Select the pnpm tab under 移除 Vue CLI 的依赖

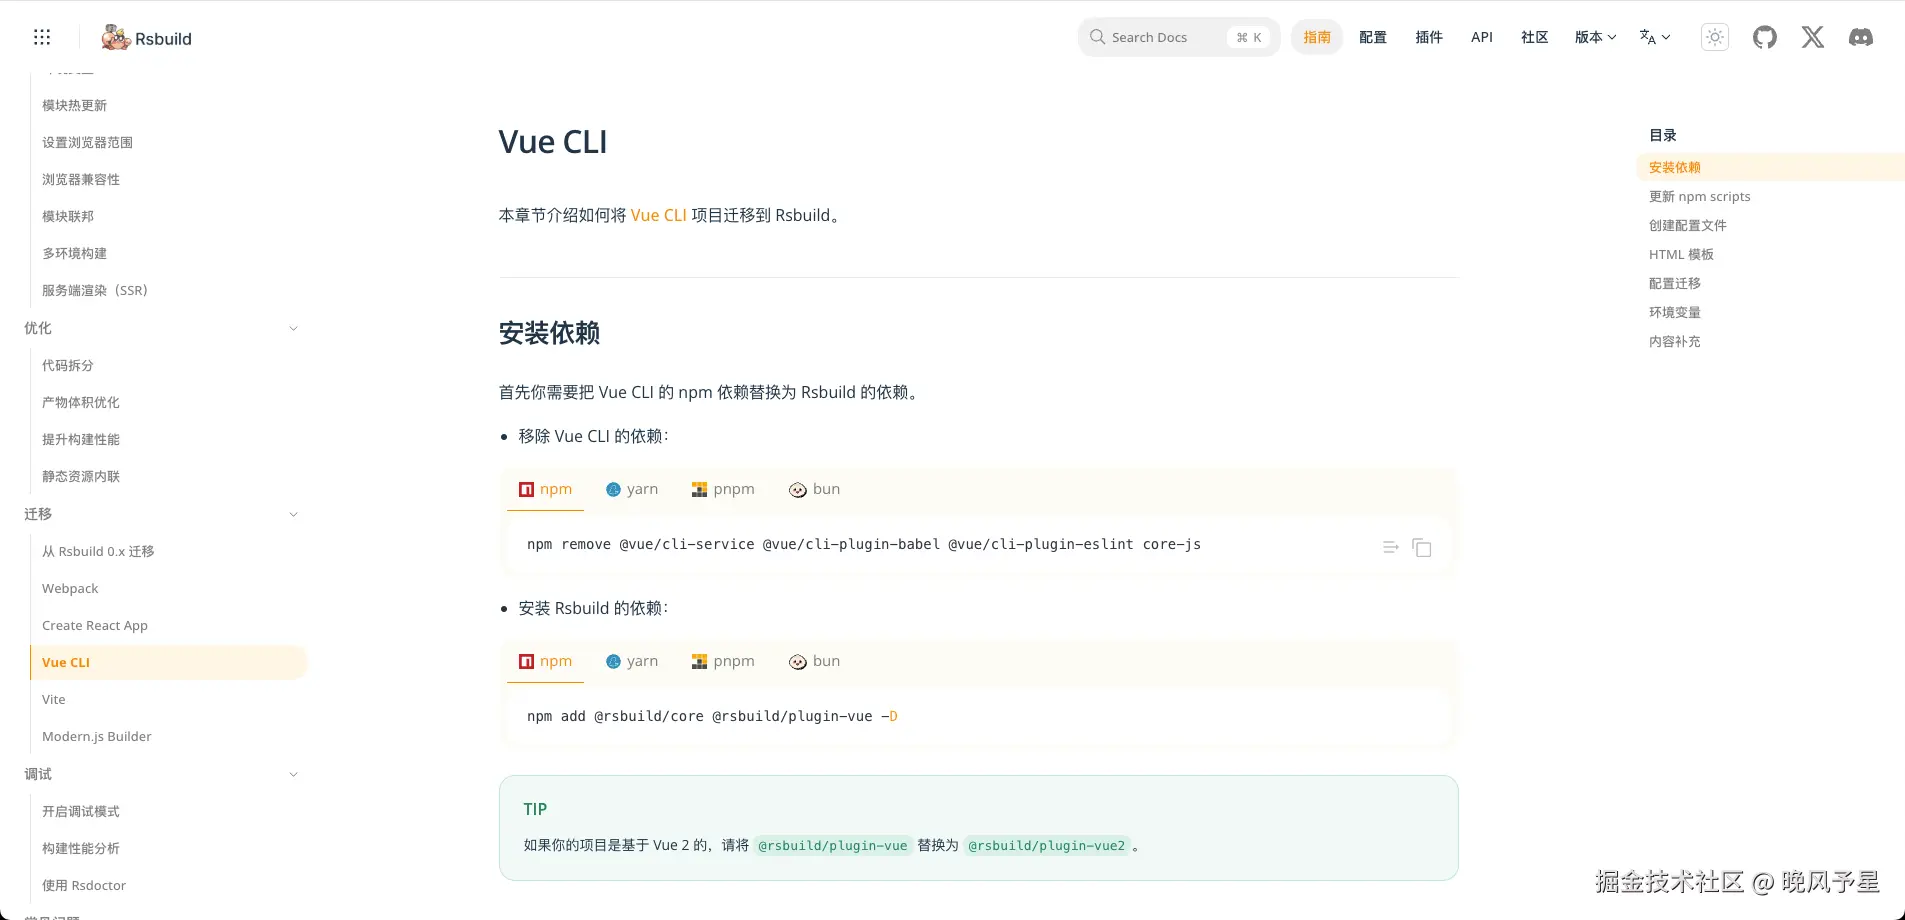click(x=723, y=489)
